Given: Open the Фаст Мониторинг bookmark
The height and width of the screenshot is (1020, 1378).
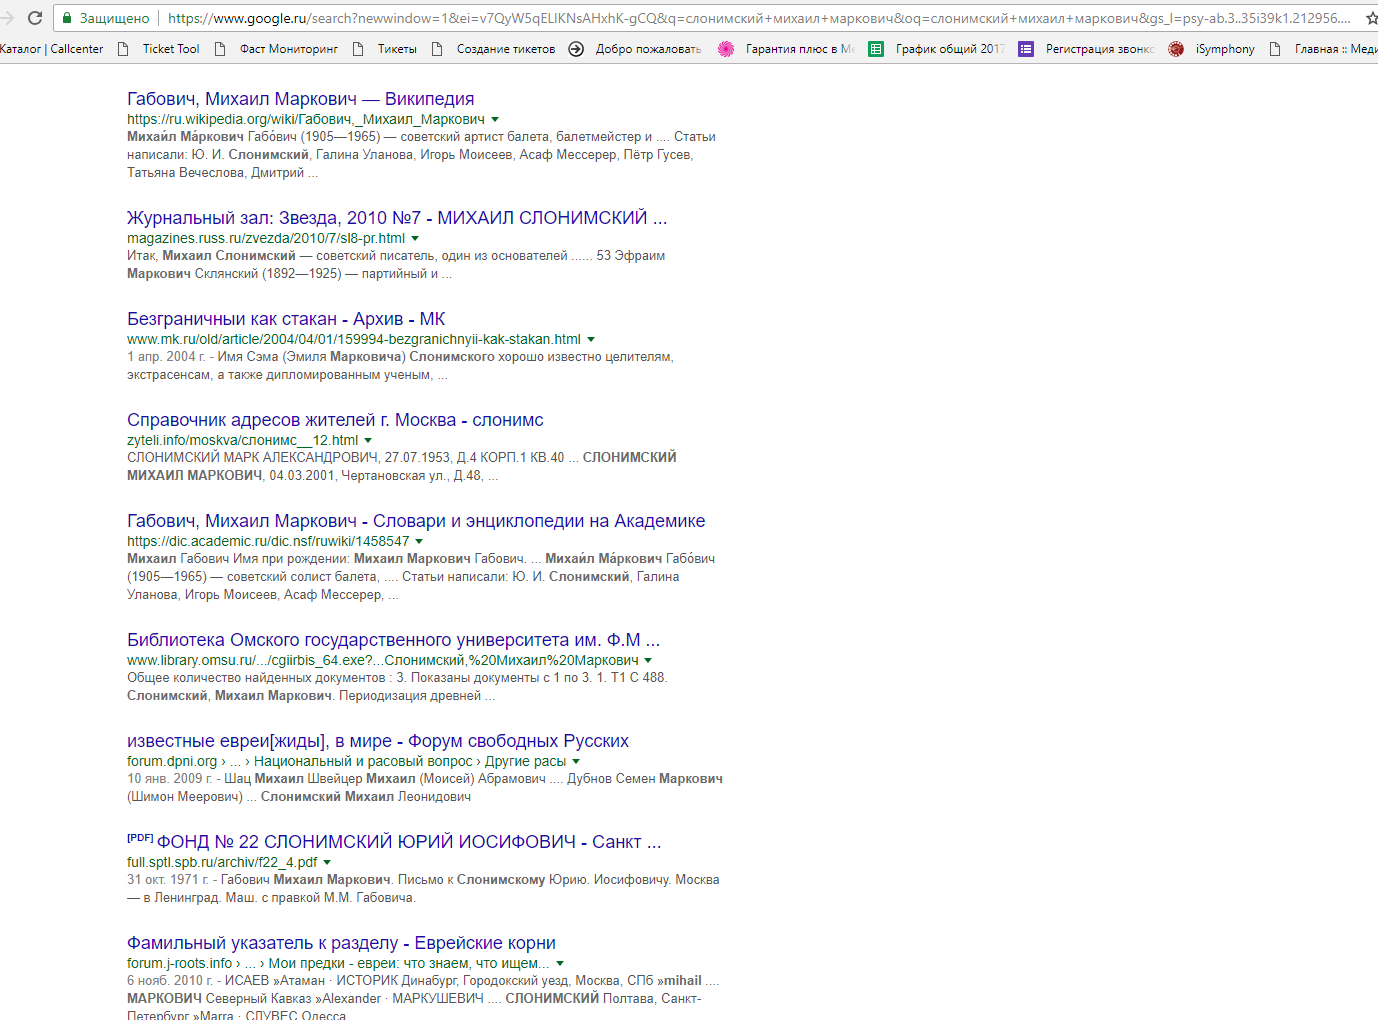Looking at the screenshot, I should click(x=276, y=49).
